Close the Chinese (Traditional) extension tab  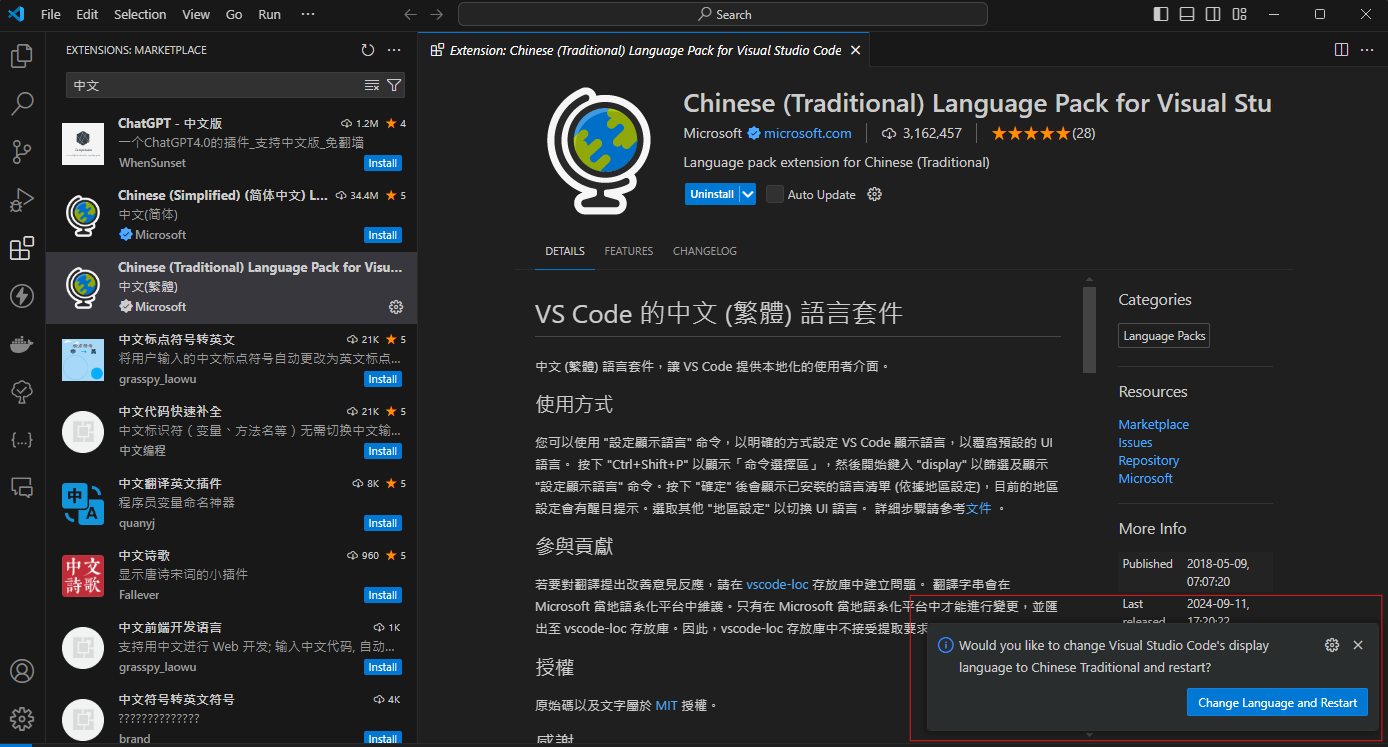pyautogui.click(x=854, y=50)
